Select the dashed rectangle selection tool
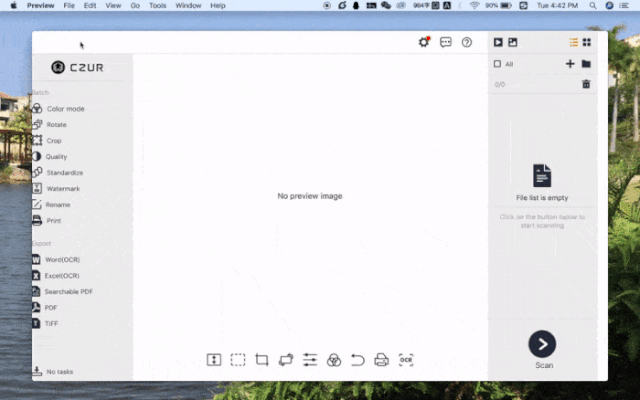 [238, 360]
